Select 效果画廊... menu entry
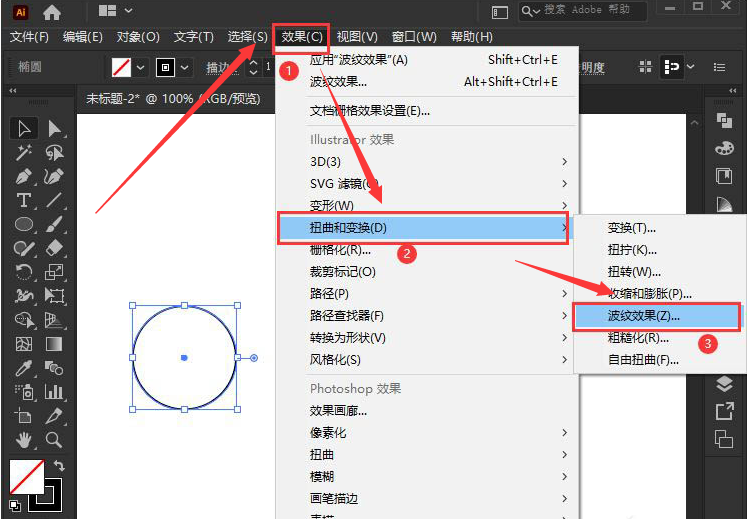This screenshot has width=748, height=519. 338,411
